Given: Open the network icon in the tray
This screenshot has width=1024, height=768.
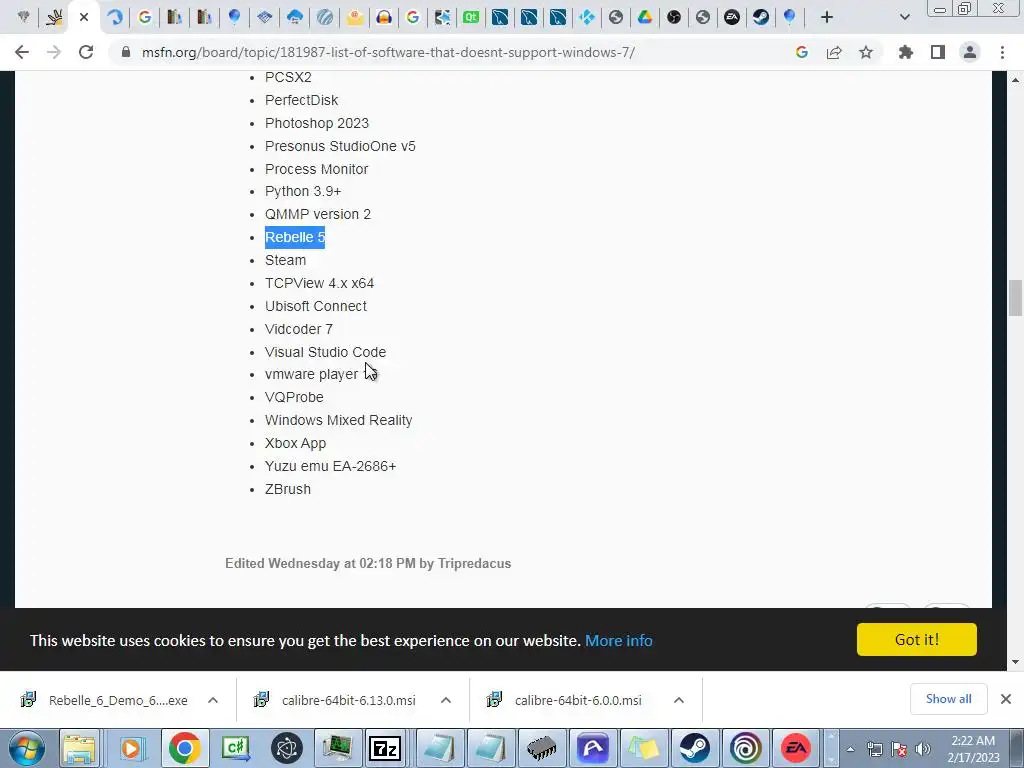Looking at the screenshot, I should pyautogui.click(x=874, y=749).
